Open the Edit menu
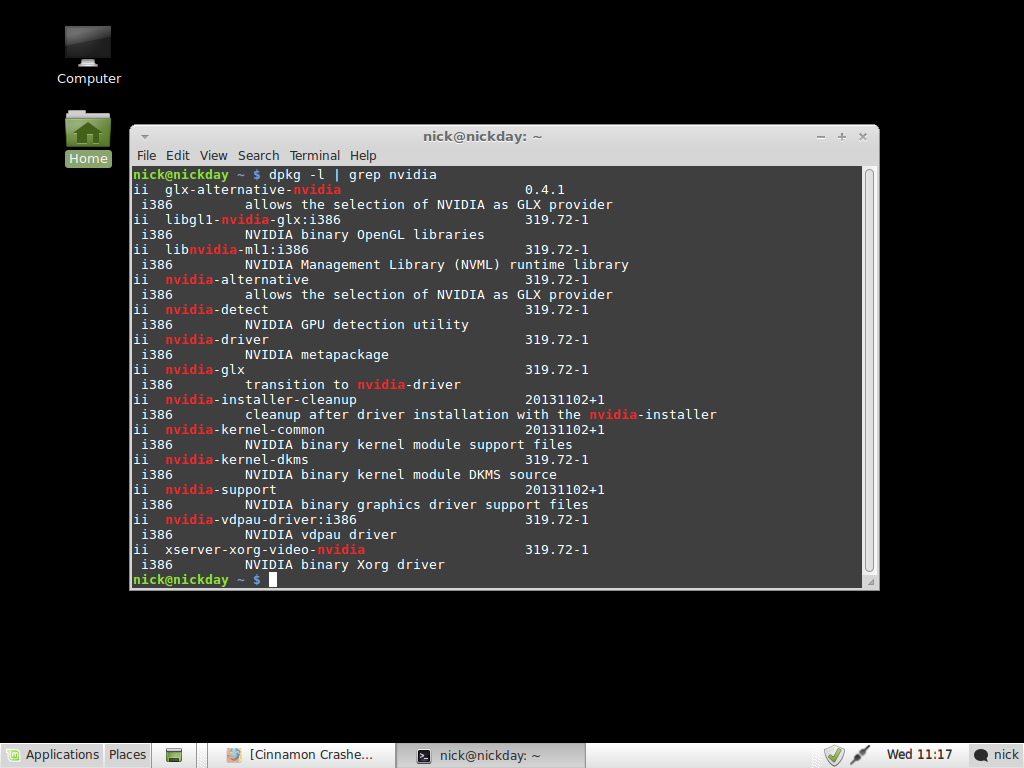The height and width of the screenshot is (768, 1024). [x=178, y=155]
